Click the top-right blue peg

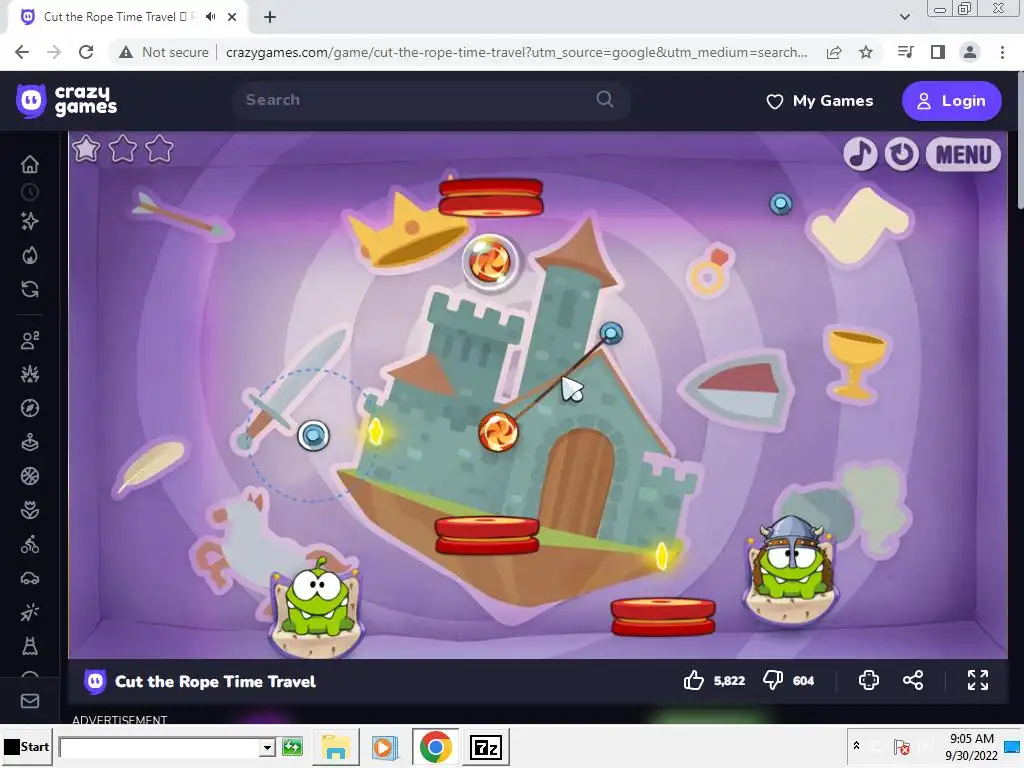point(781,204)
